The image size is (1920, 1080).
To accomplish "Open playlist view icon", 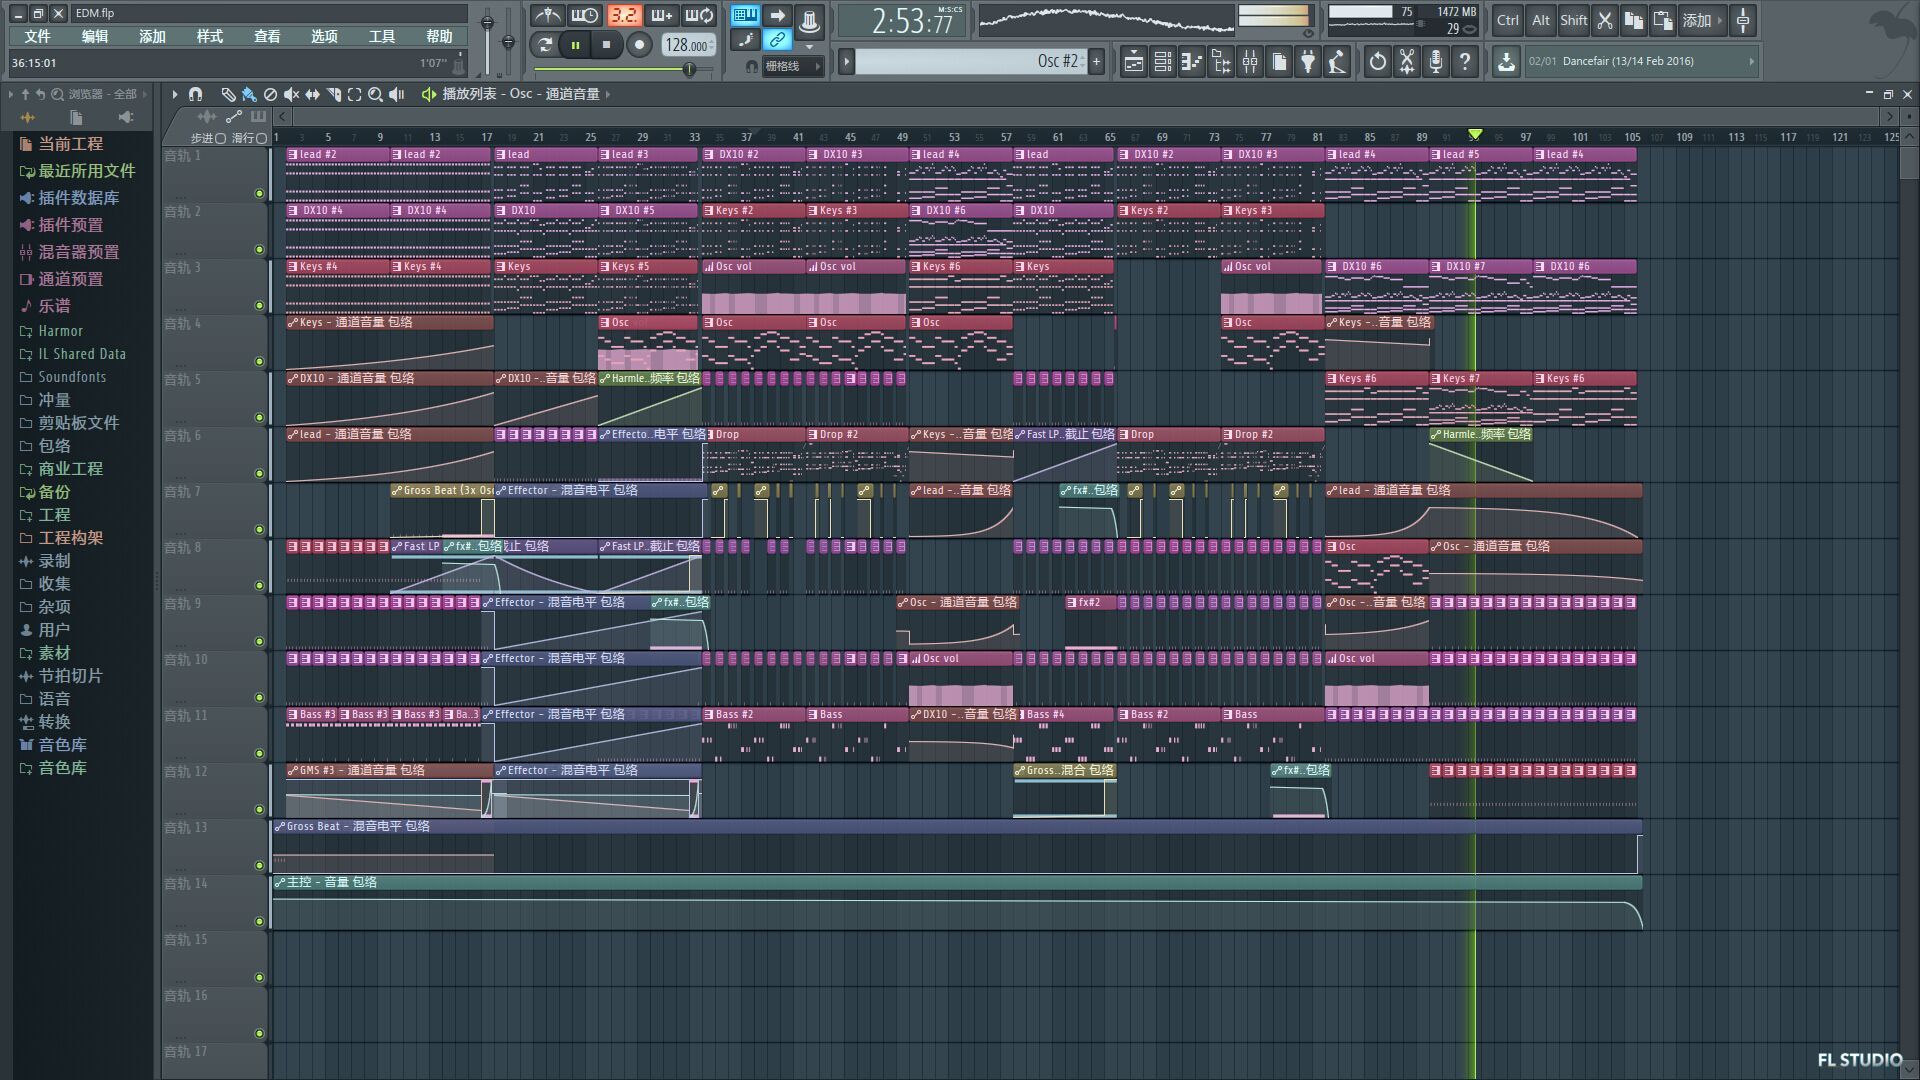I will [x=1133, y=62].
